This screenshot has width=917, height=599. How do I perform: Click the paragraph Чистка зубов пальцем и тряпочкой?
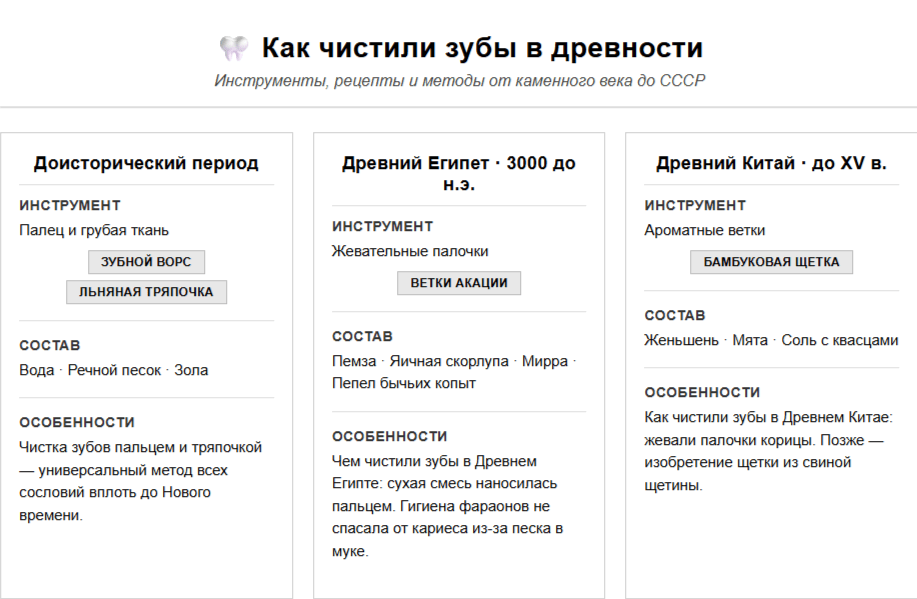(x=141, y=481)
